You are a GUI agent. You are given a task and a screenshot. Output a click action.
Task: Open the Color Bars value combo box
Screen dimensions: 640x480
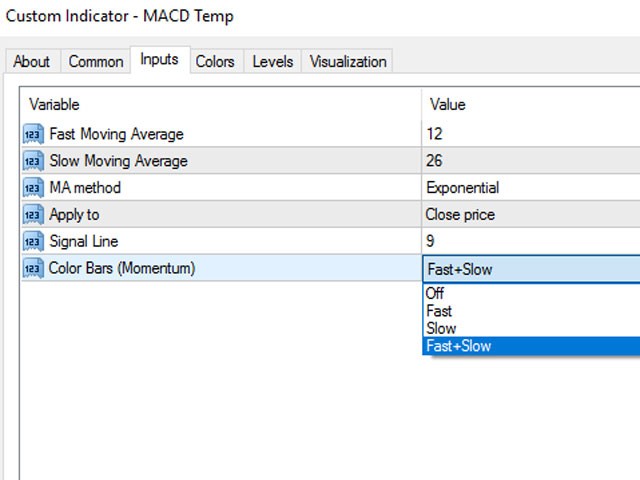coord(530,268)
